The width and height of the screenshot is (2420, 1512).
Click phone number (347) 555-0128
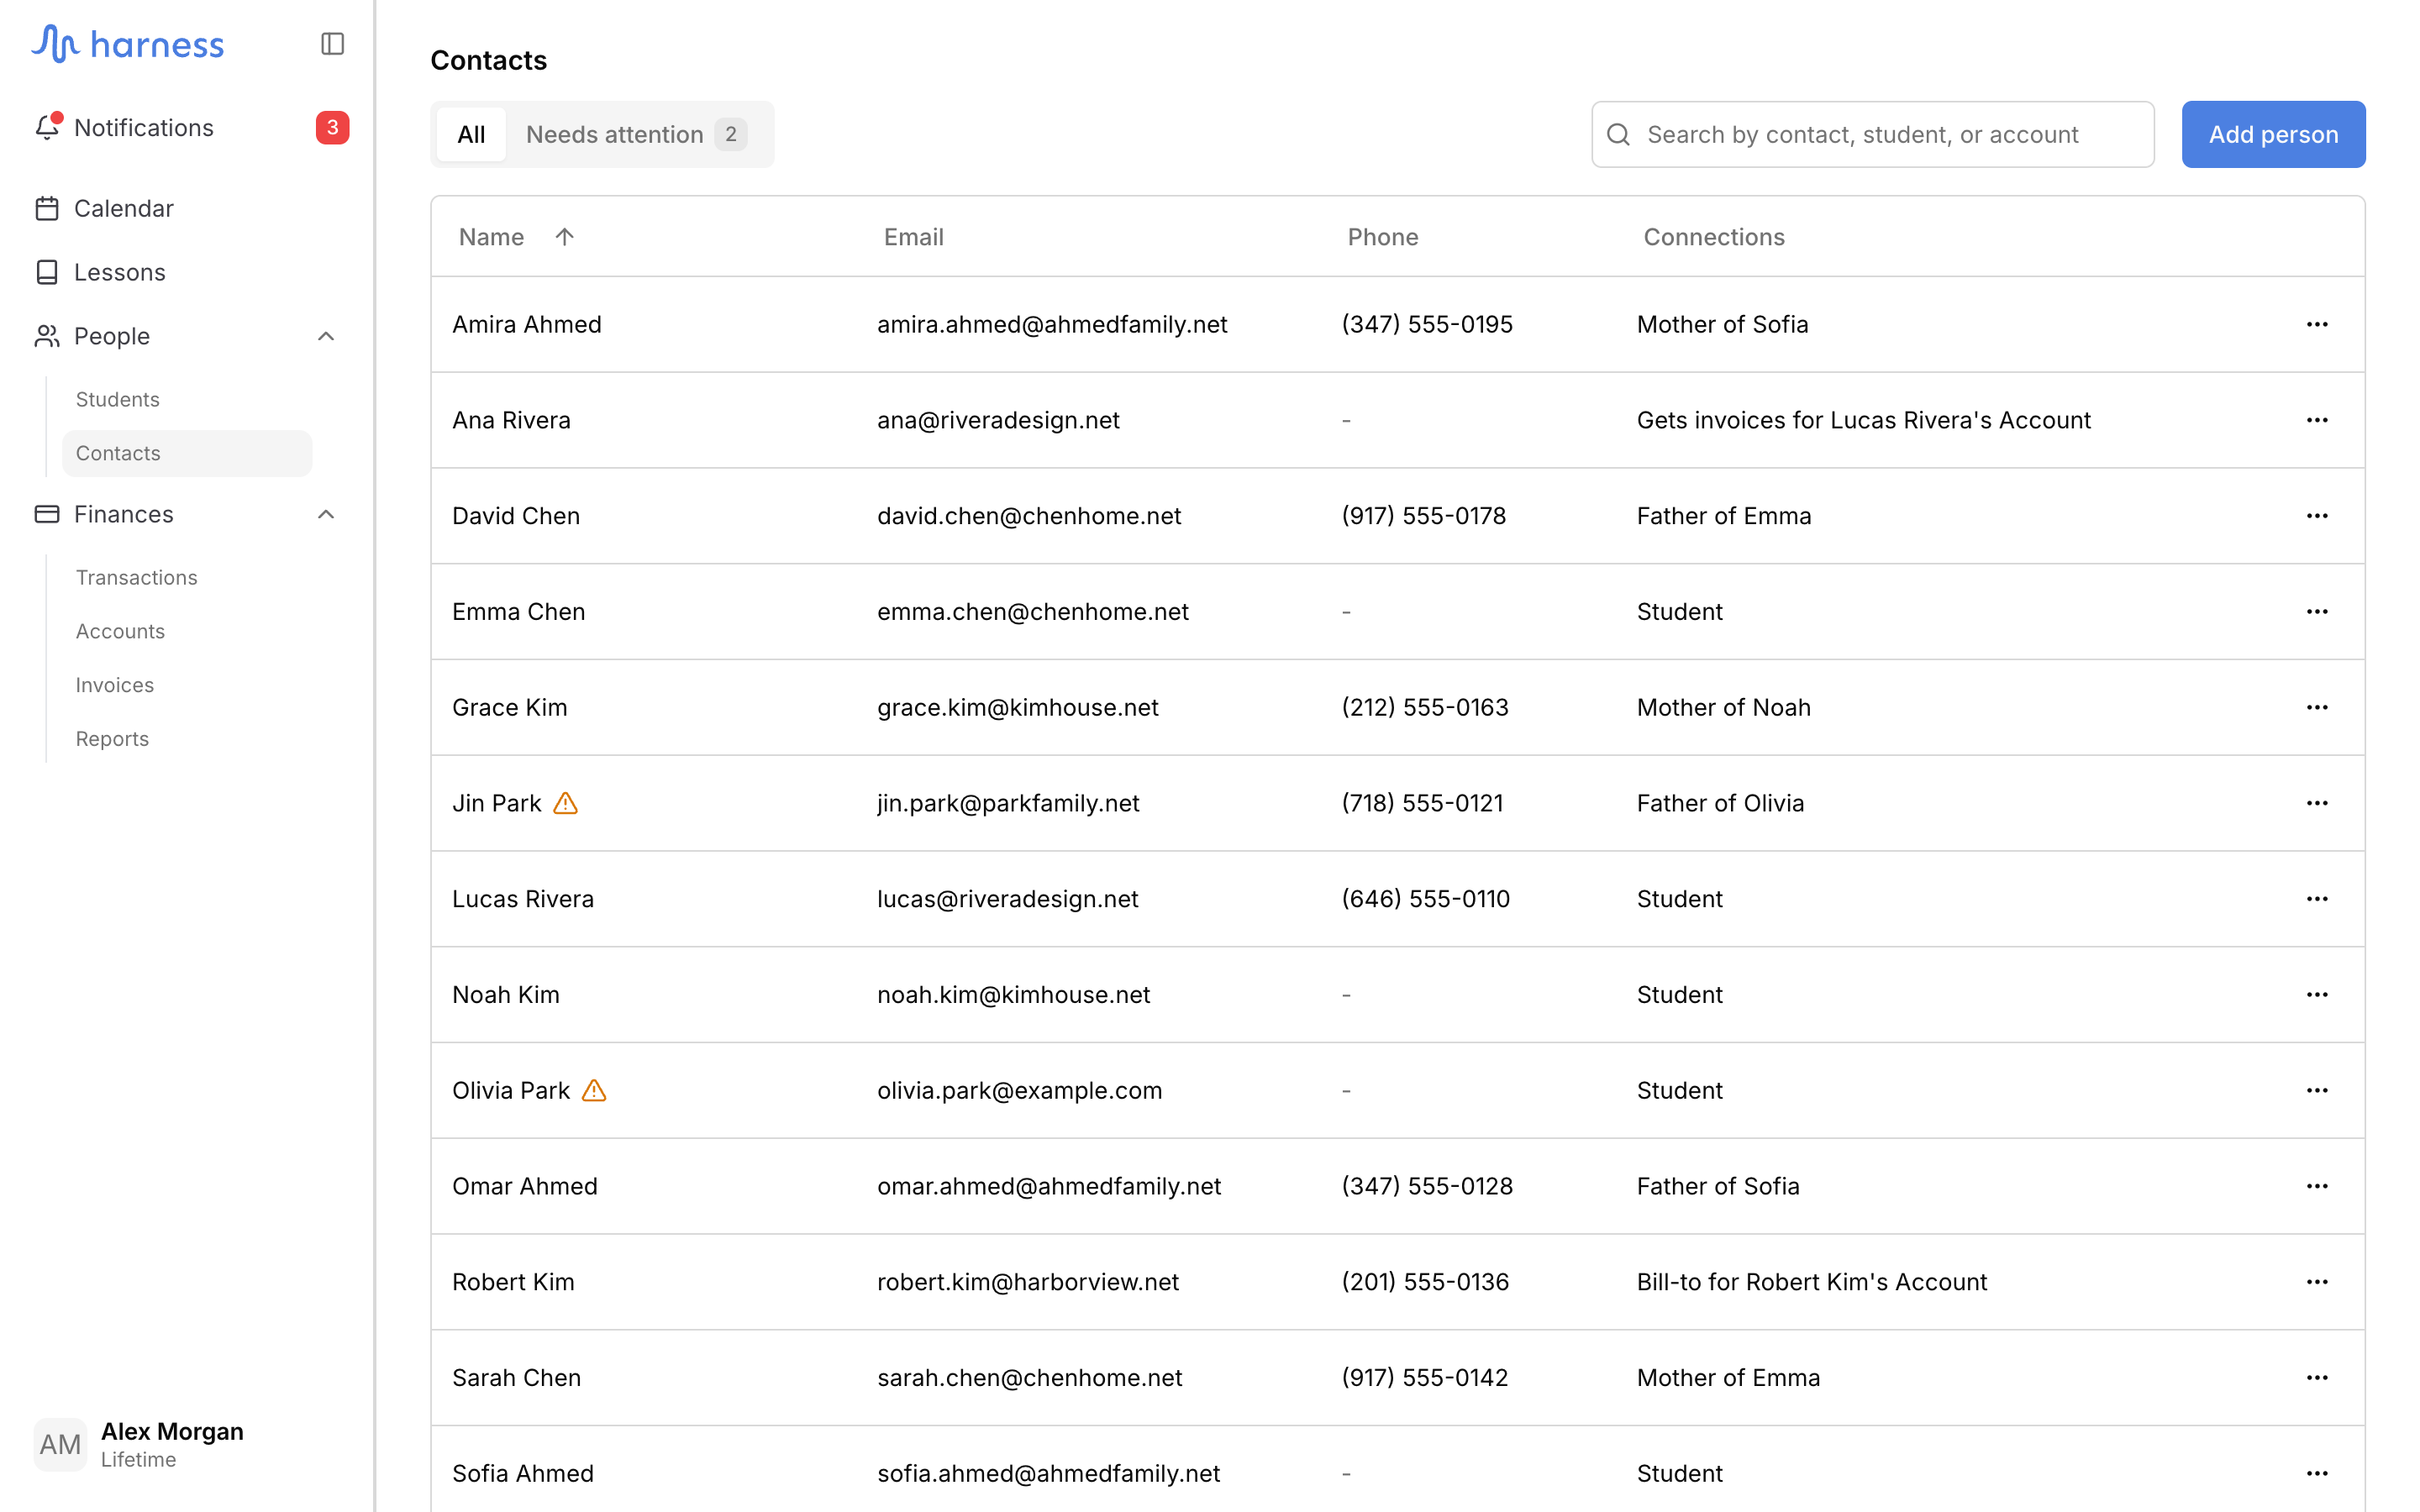tap(1427, 1186)
